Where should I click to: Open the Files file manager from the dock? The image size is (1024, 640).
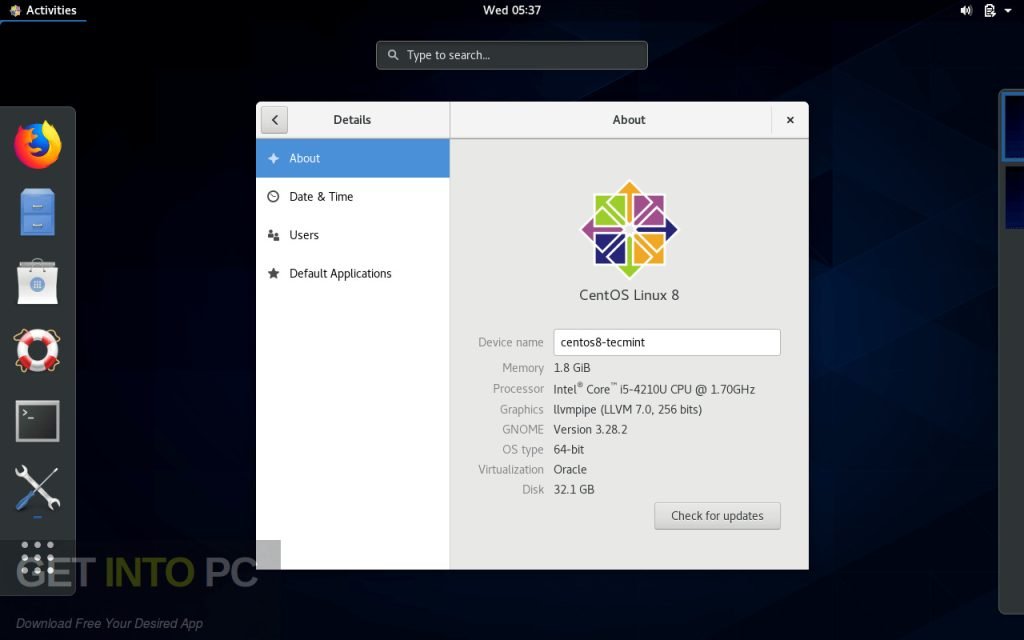[37, 212]
